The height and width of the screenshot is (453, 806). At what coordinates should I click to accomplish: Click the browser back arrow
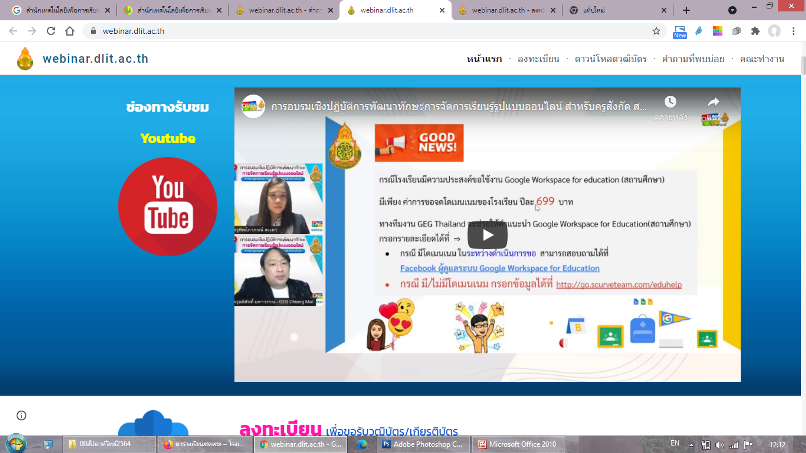(13, 31)
